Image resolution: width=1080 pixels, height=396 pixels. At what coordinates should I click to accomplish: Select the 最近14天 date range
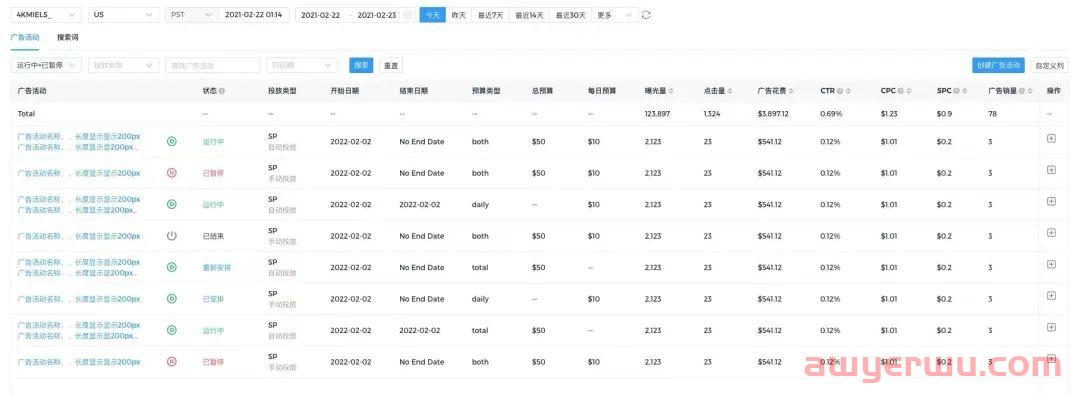[530, 15]
